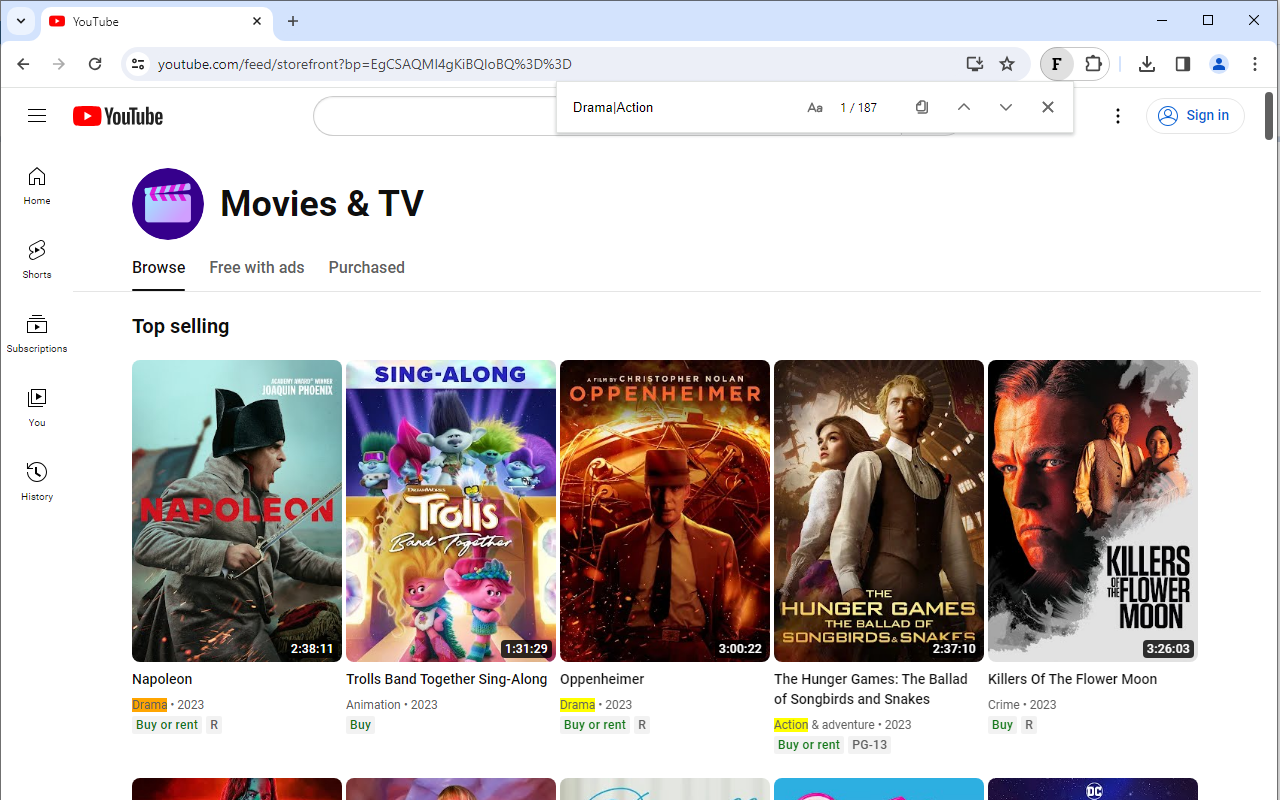Go back to the previous page
The image size is (1280, 800).
[x=23, y=64]
